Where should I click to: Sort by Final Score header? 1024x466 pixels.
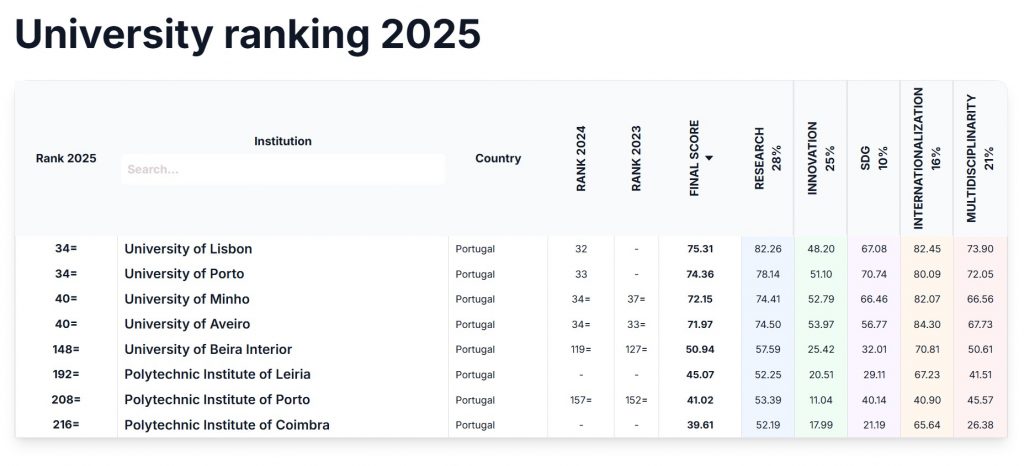coord(695,158)
